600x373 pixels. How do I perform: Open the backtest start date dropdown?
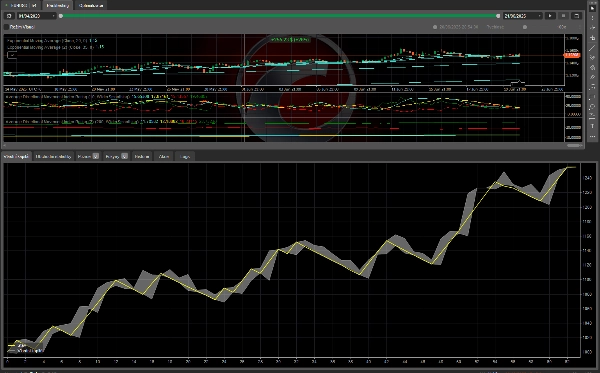point(37,16)
